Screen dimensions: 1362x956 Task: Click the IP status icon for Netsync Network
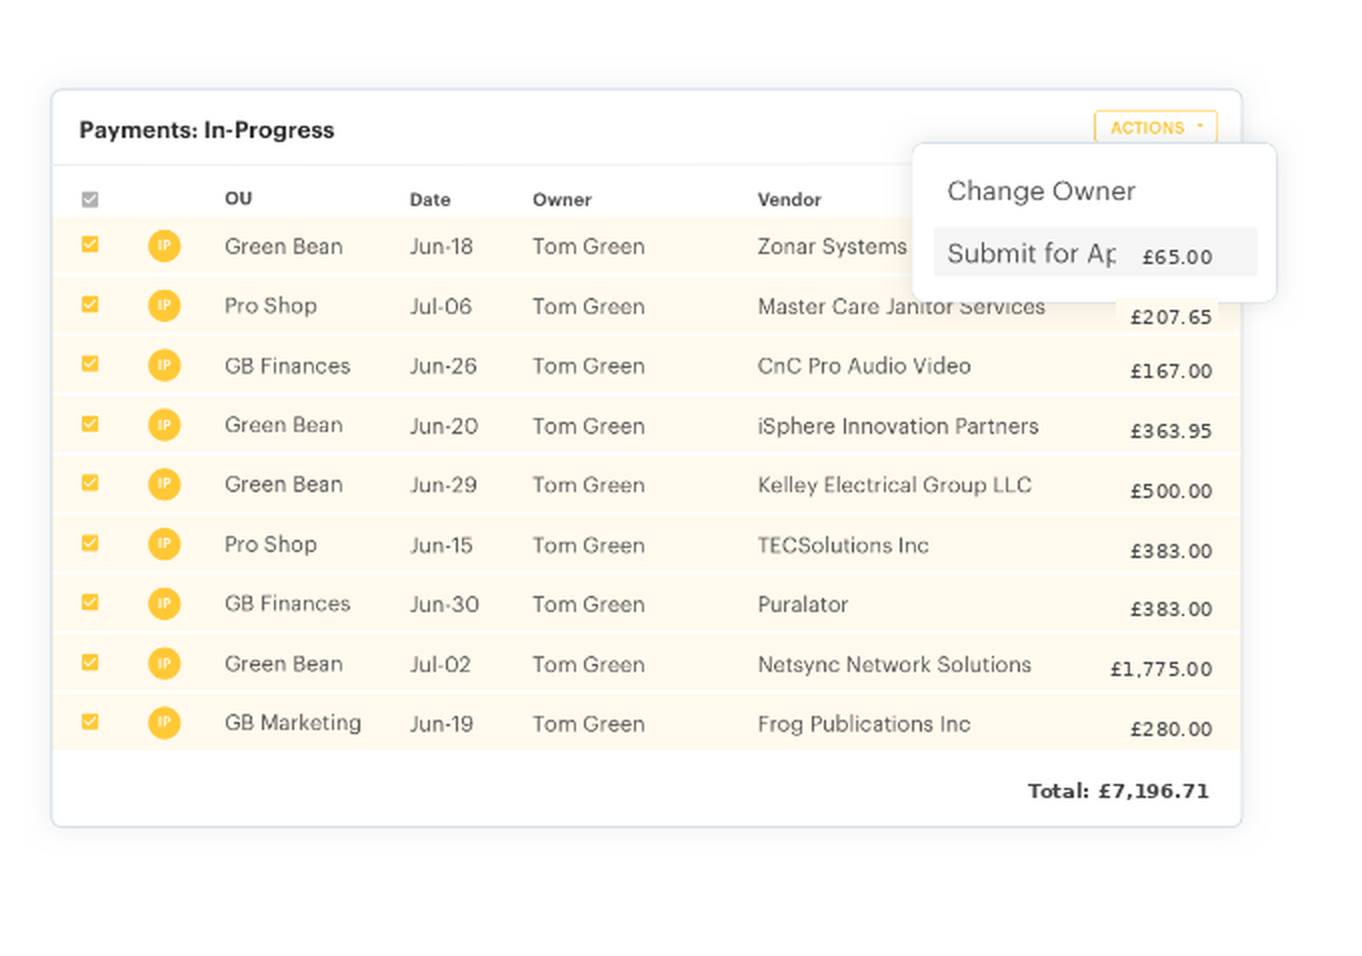[x=164, y=663]
